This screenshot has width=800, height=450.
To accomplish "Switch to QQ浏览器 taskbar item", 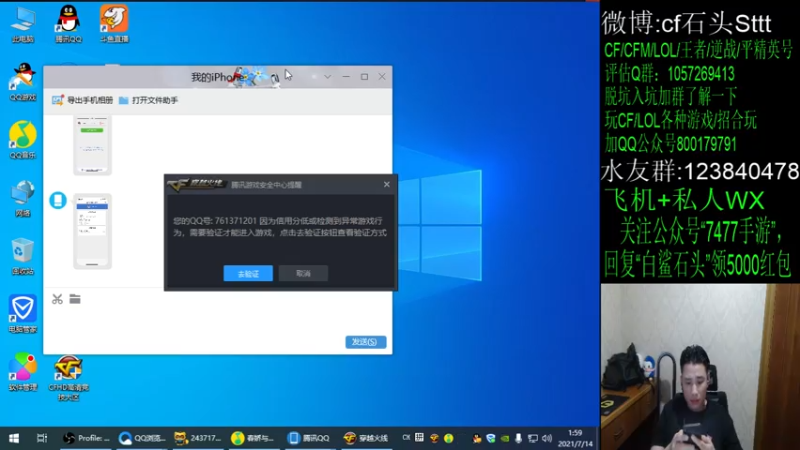I will click(142, 438).
